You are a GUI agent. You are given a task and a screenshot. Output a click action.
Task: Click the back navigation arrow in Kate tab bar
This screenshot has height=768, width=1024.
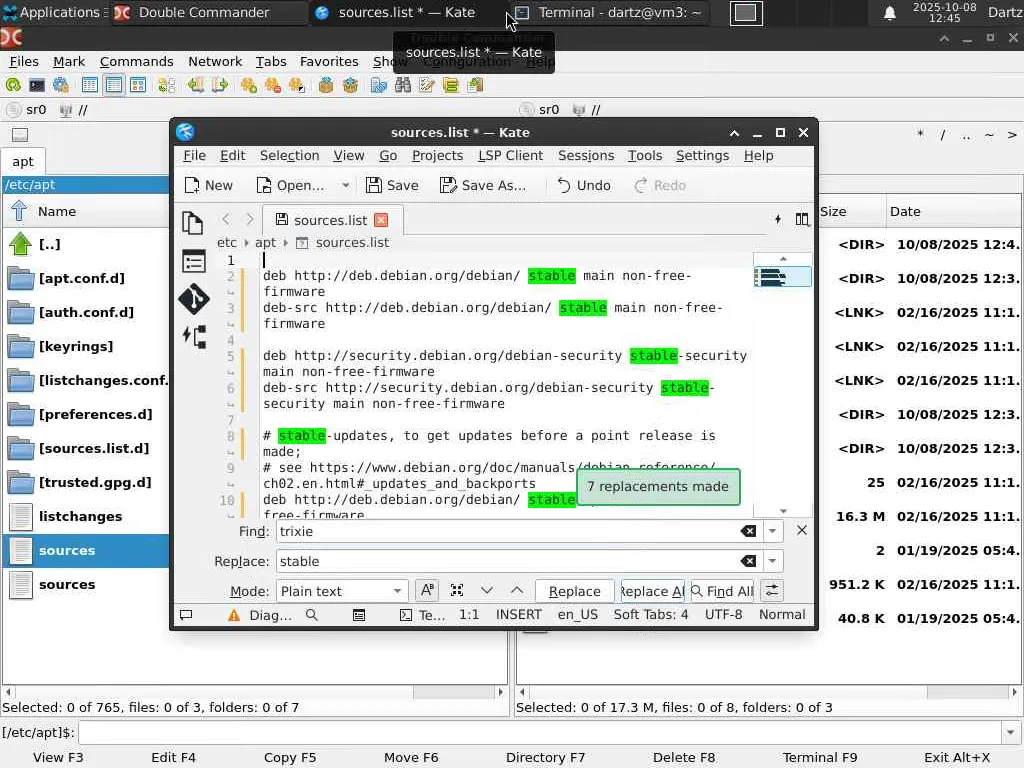(x=226, y=219)
